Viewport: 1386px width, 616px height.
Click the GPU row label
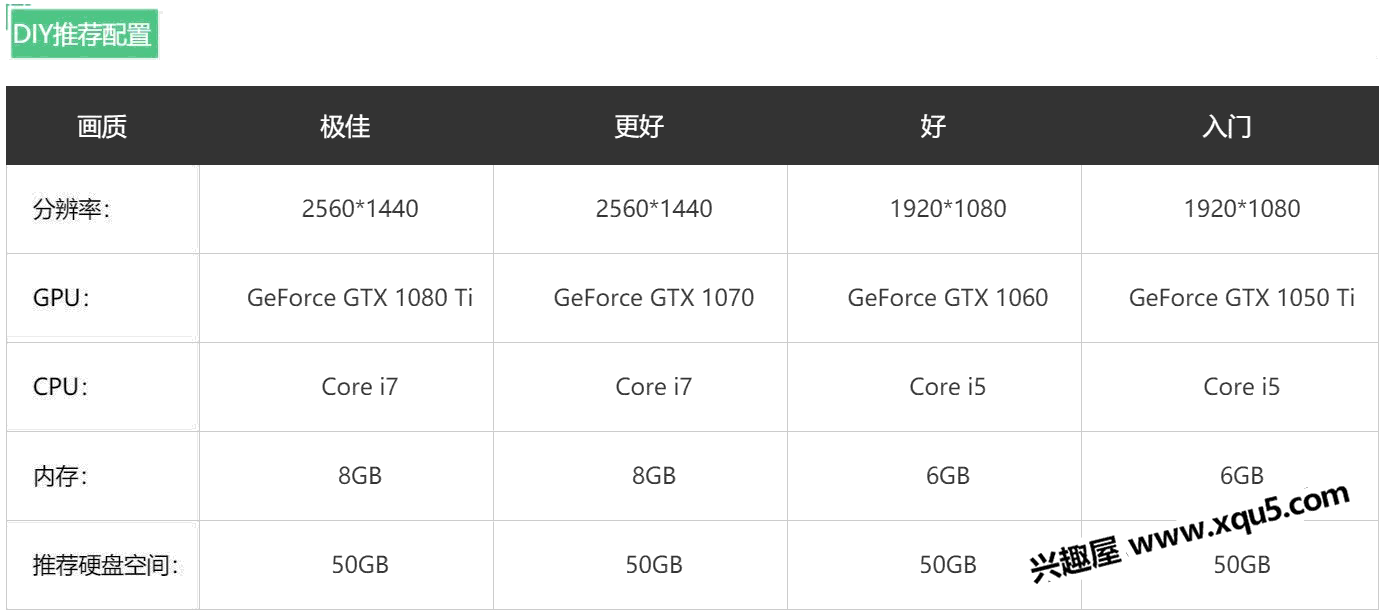tap(61, 298)
